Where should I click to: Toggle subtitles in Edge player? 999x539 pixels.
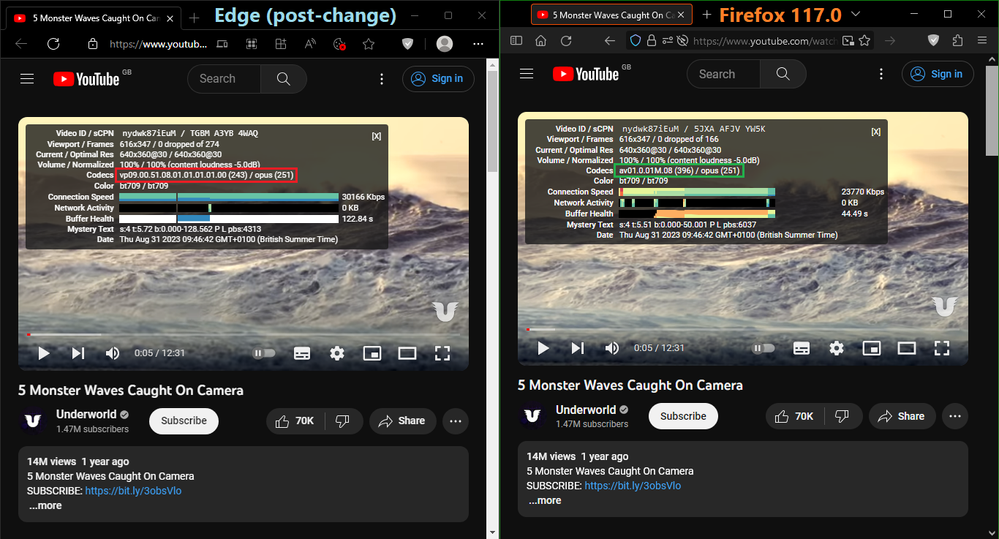pos(302,353)
